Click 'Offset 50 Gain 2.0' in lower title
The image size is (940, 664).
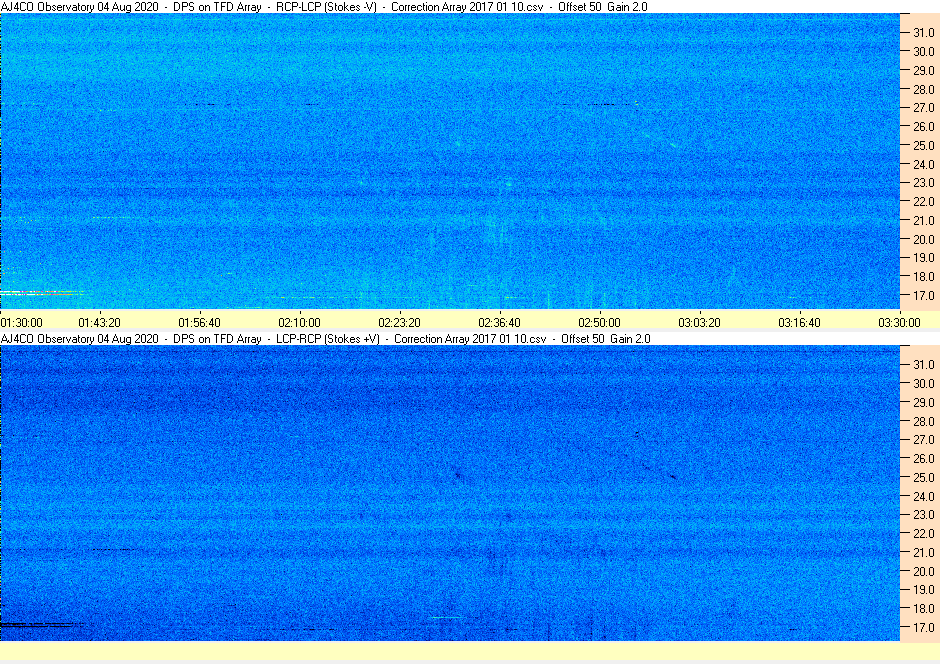(605, 339)
